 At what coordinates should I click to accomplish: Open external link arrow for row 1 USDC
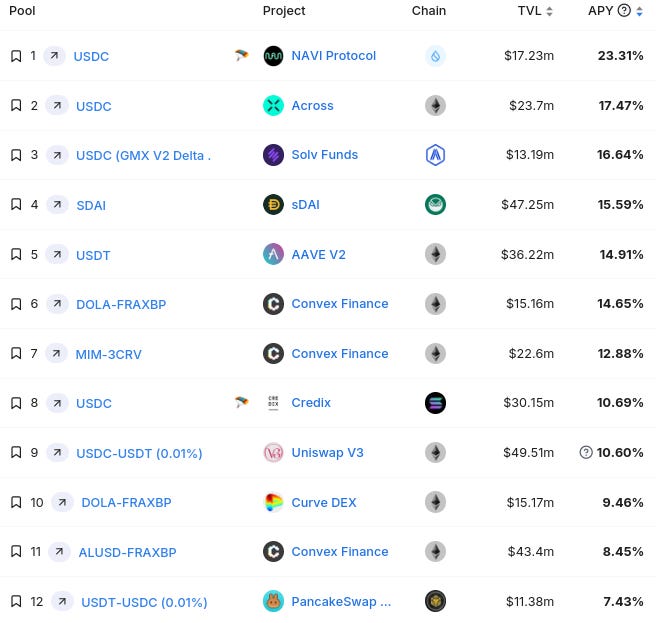54,56
